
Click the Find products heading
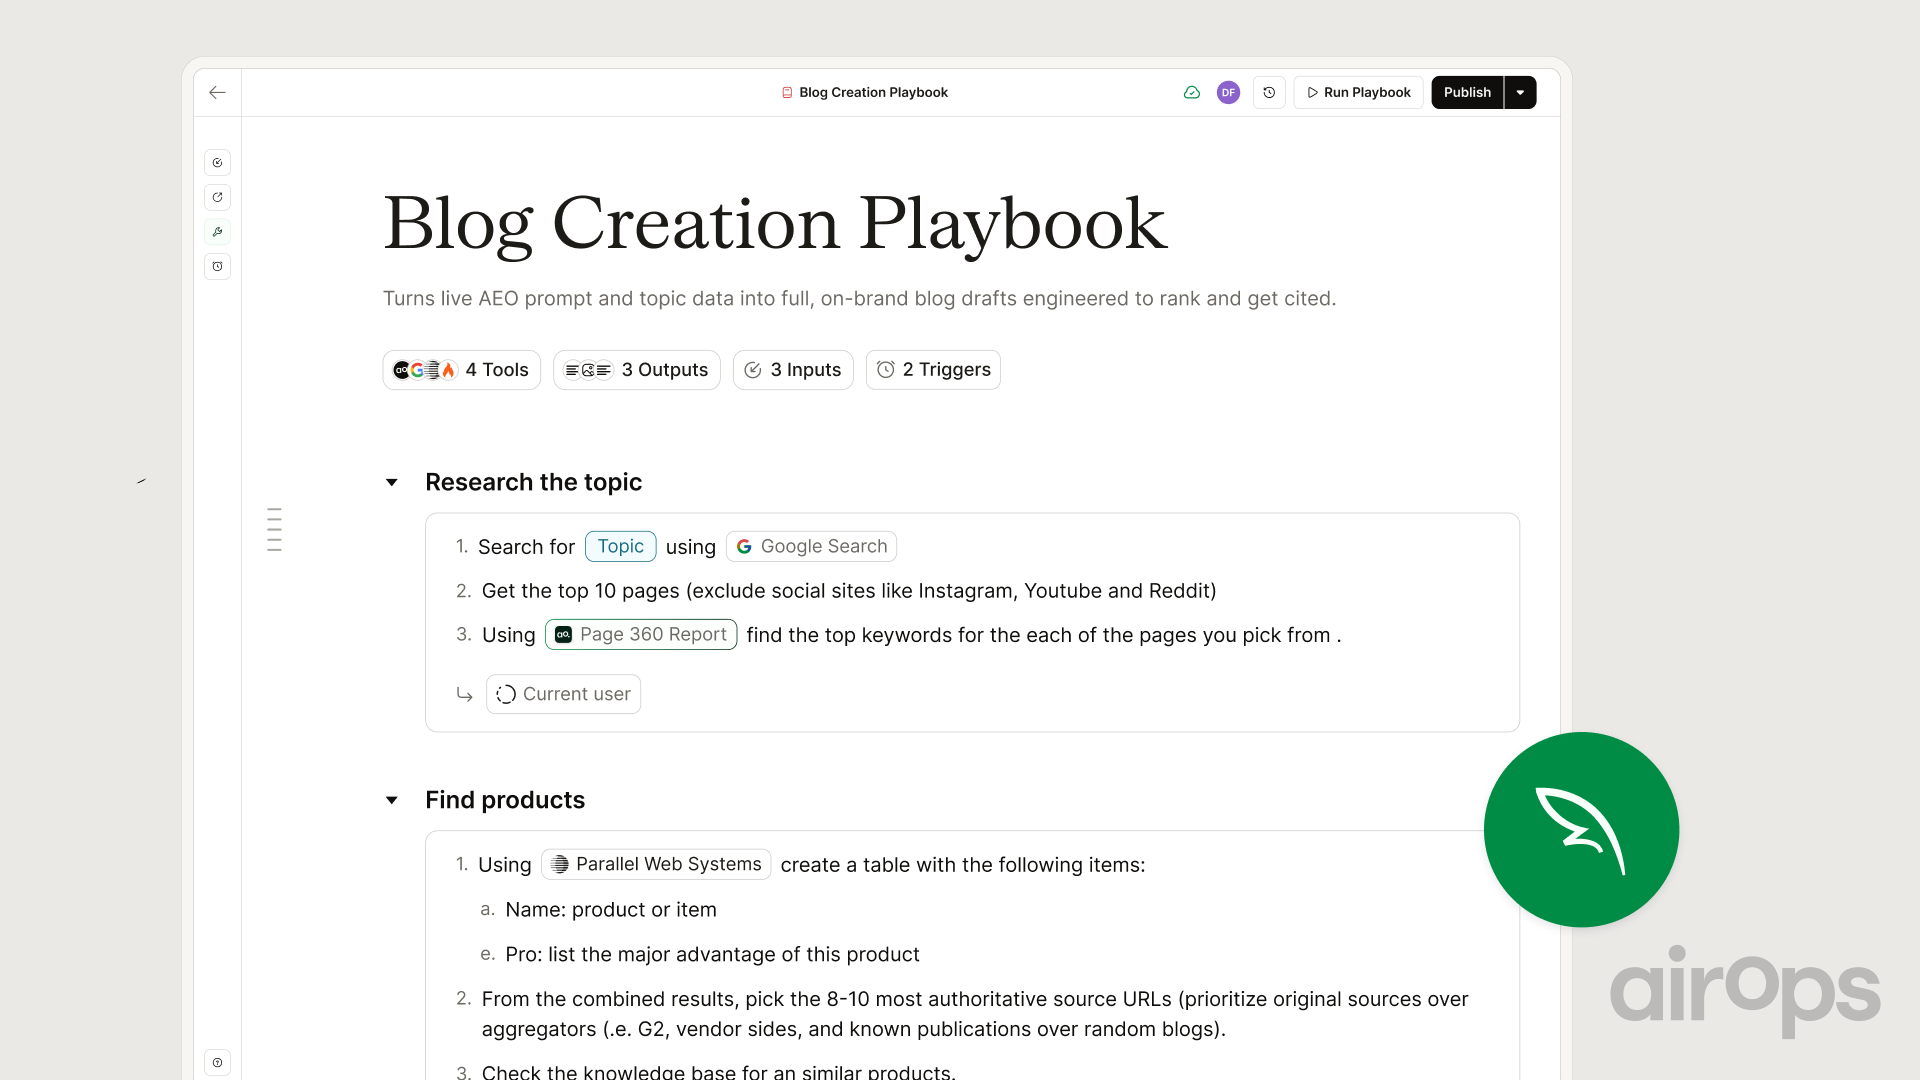click(x=505, y=800)
